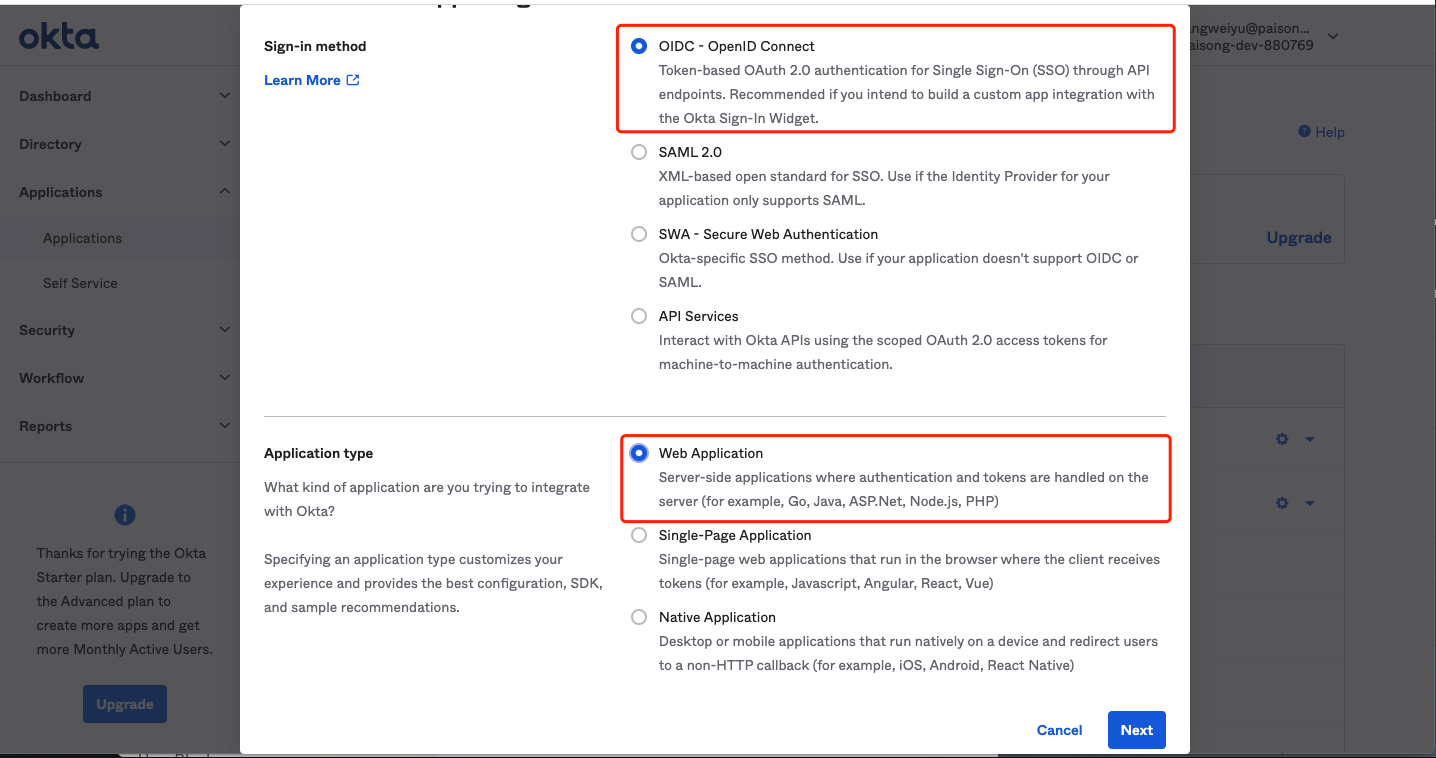Select OIDC - OpenID Connect radio button

[x=639, y=46]
